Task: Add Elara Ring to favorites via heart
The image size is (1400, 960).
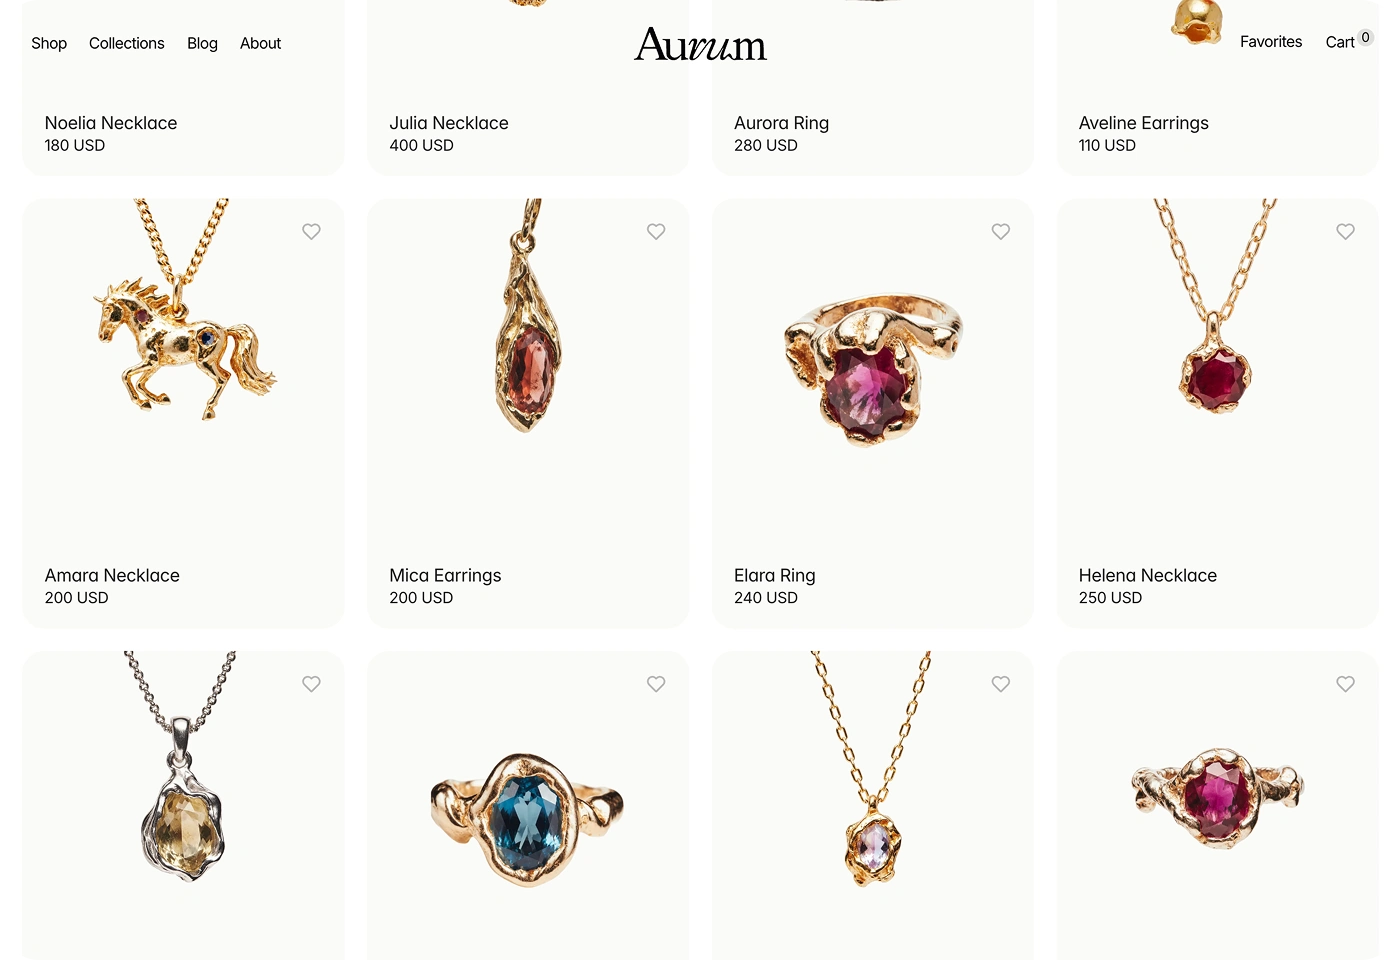Action: click(x=1001, y=231)
